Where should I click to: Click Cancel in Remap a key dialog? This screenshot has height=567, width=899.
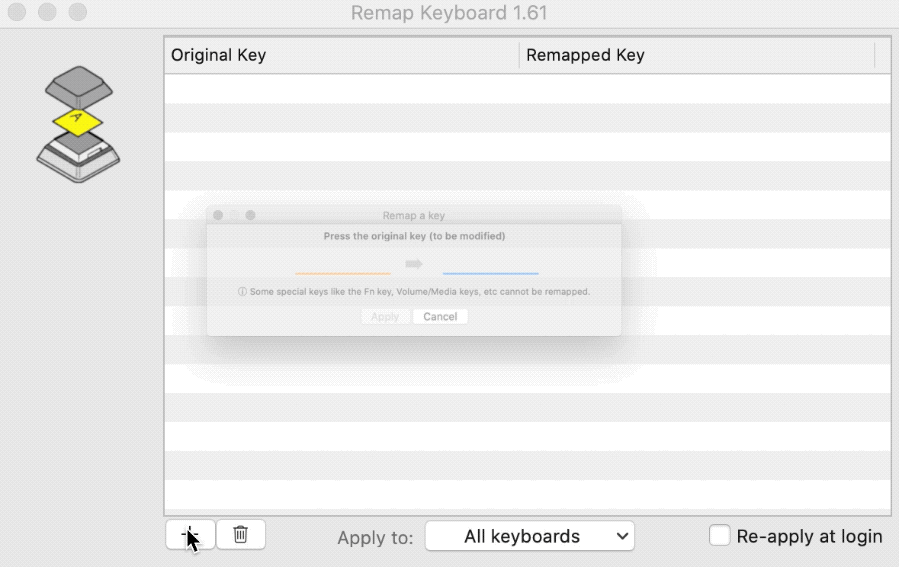pyautogui.click(x=440, y=316)
